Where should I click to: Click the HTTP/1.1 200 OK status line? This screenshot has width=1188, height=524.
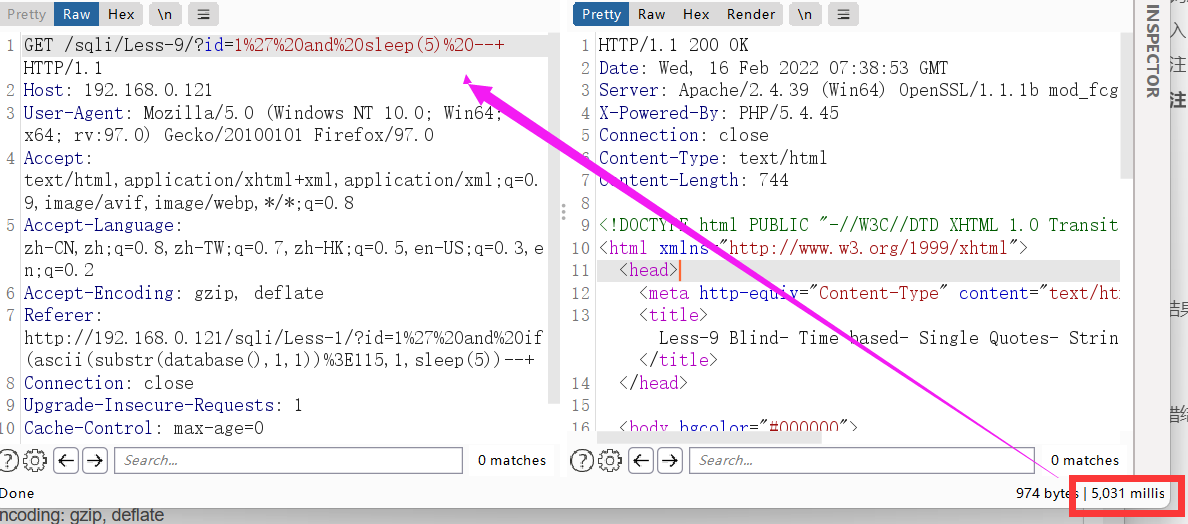(x=674, y=45)
